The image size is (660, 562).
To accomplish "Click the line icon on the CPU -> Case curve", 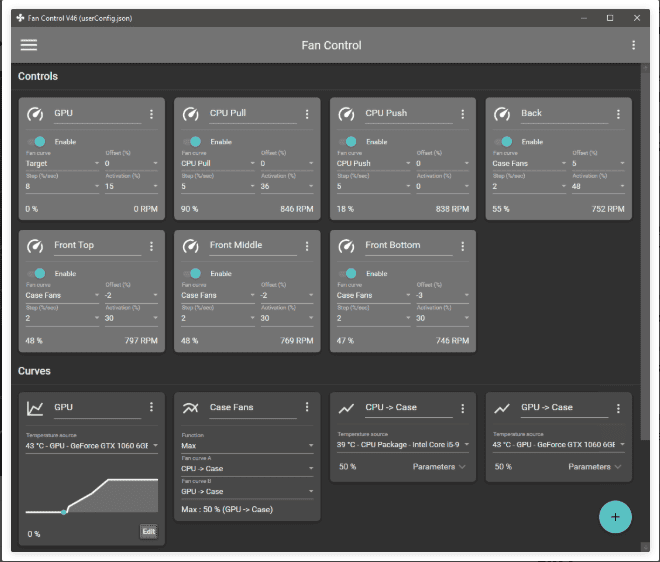I will click(346, 408).
